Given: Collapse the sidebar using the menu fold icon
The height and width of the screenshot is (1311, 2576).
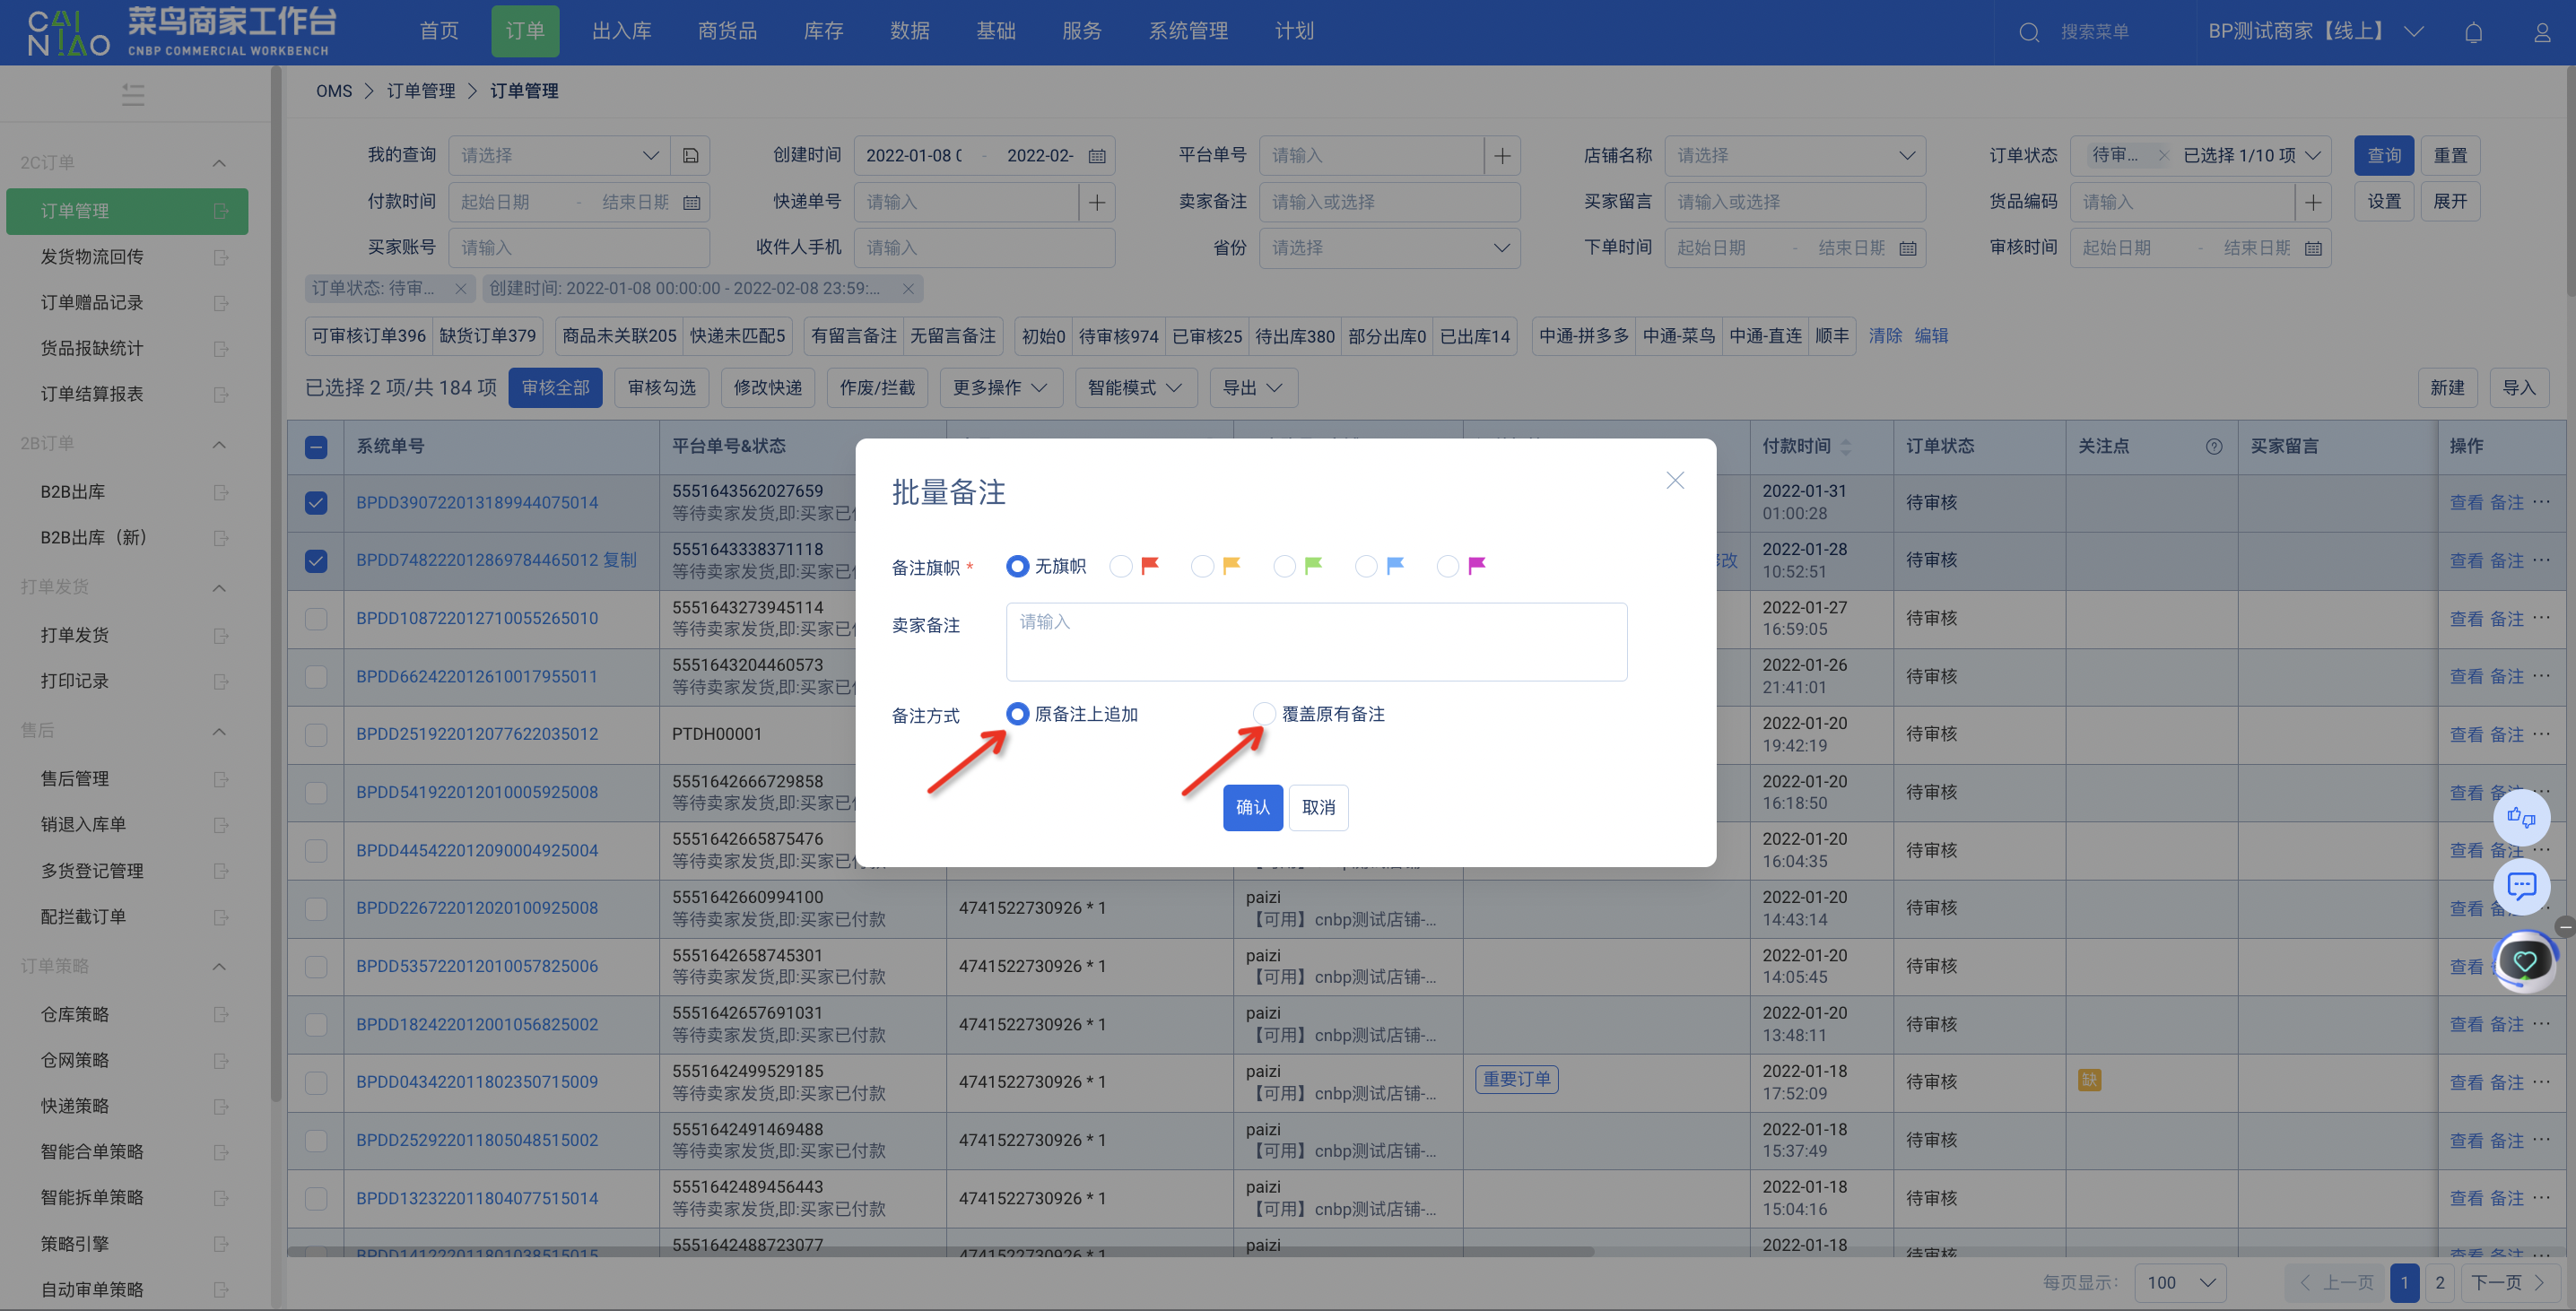Looking at the screenshot, I should tap(133, 95).
